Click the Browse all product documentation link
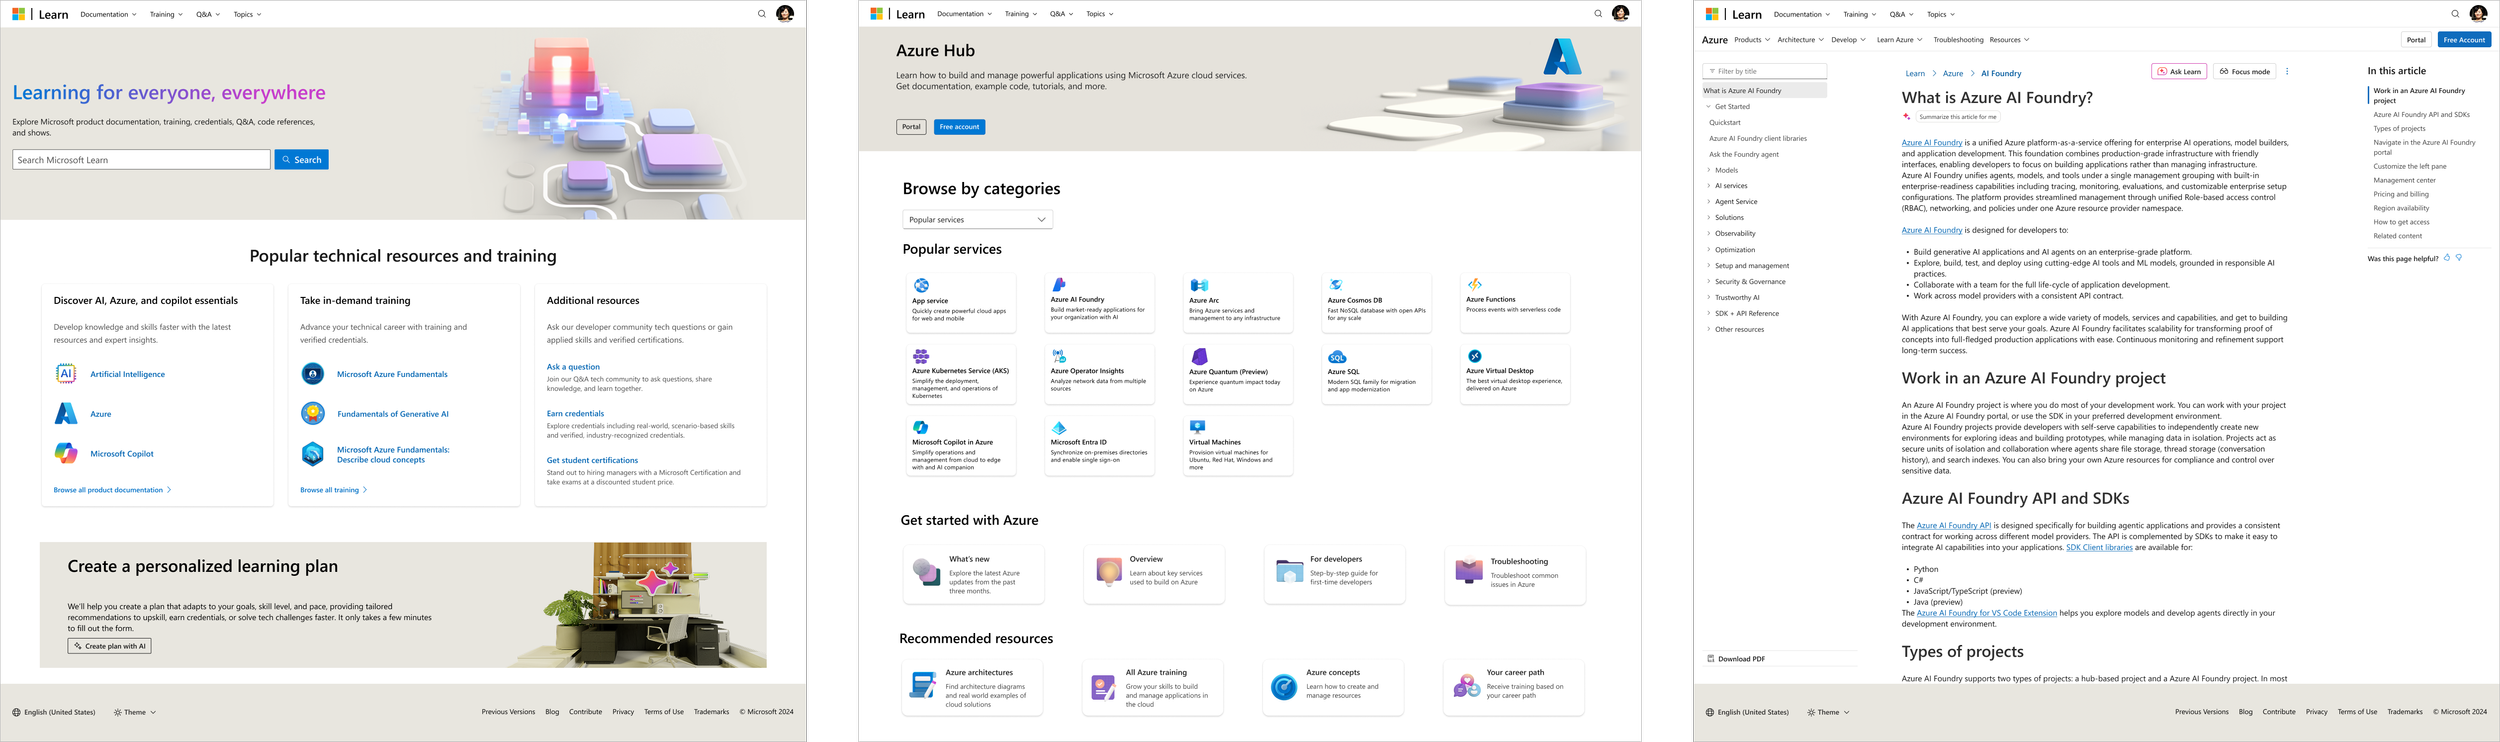 coord(112,490)
